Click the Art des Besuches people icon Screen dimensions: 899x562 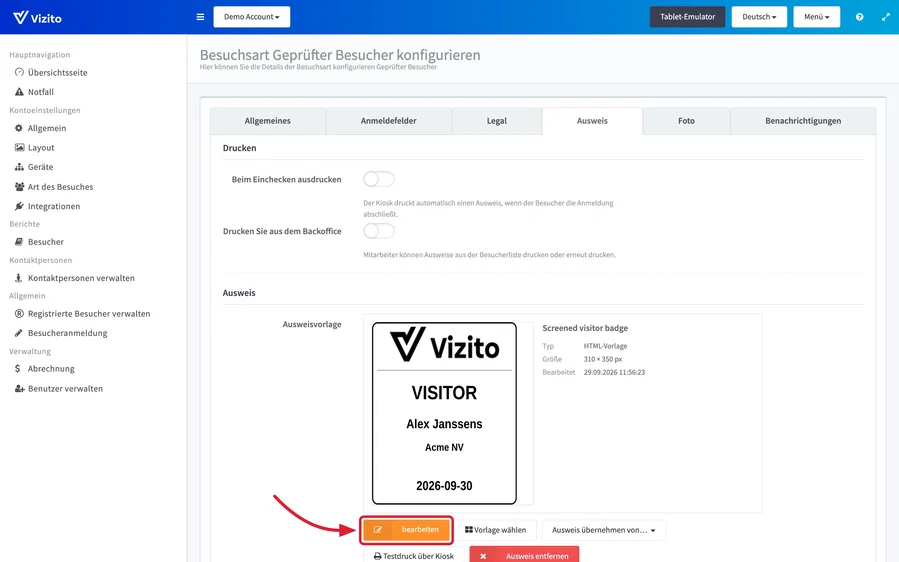coord(19,186)
